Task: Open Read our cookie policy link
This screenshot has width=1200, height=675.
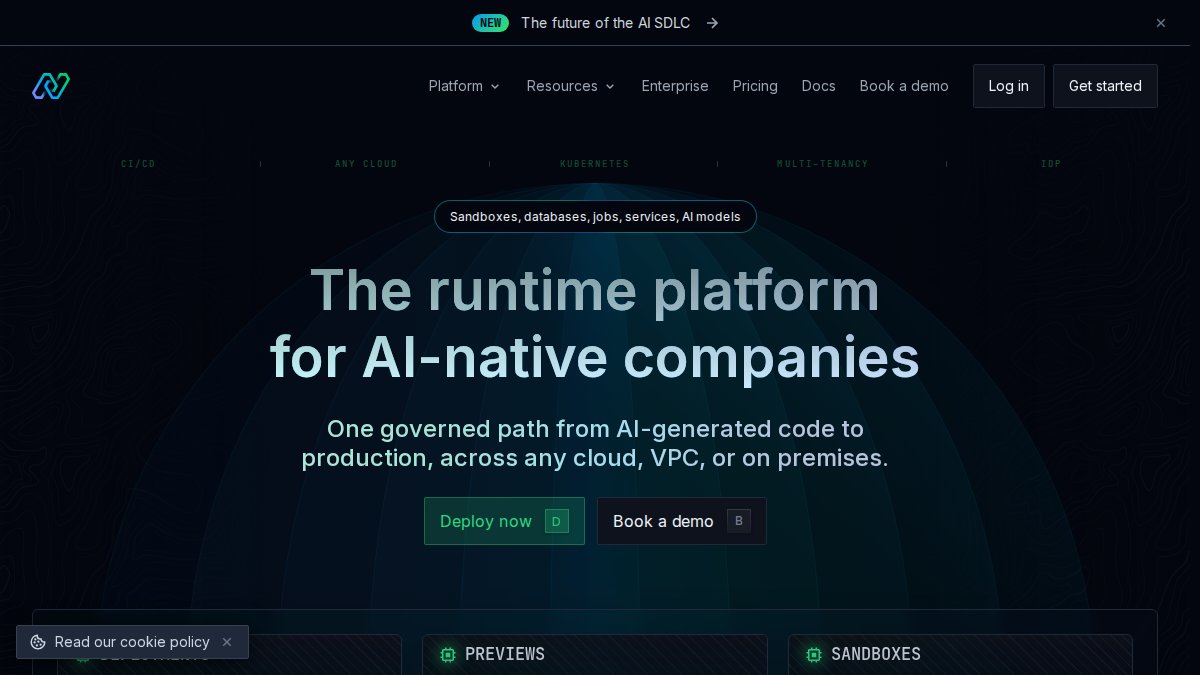Action: [132, 642]
